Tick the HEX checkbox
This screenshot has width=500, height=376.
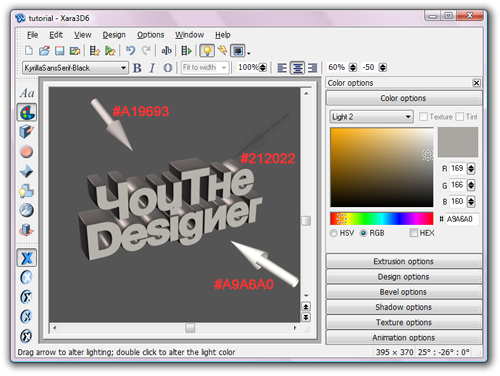(414, 233)
